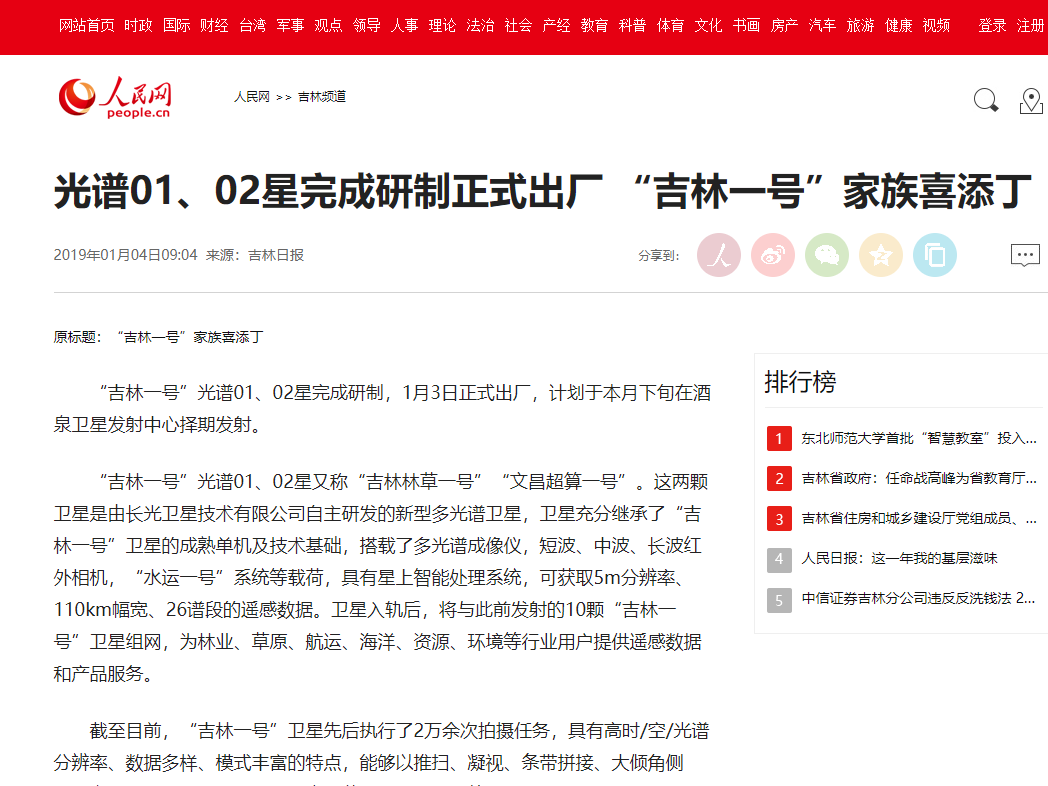This screenshot has width=1048, height=786.
Task: Select 财经 in the top menu
Action: point(214,26)
